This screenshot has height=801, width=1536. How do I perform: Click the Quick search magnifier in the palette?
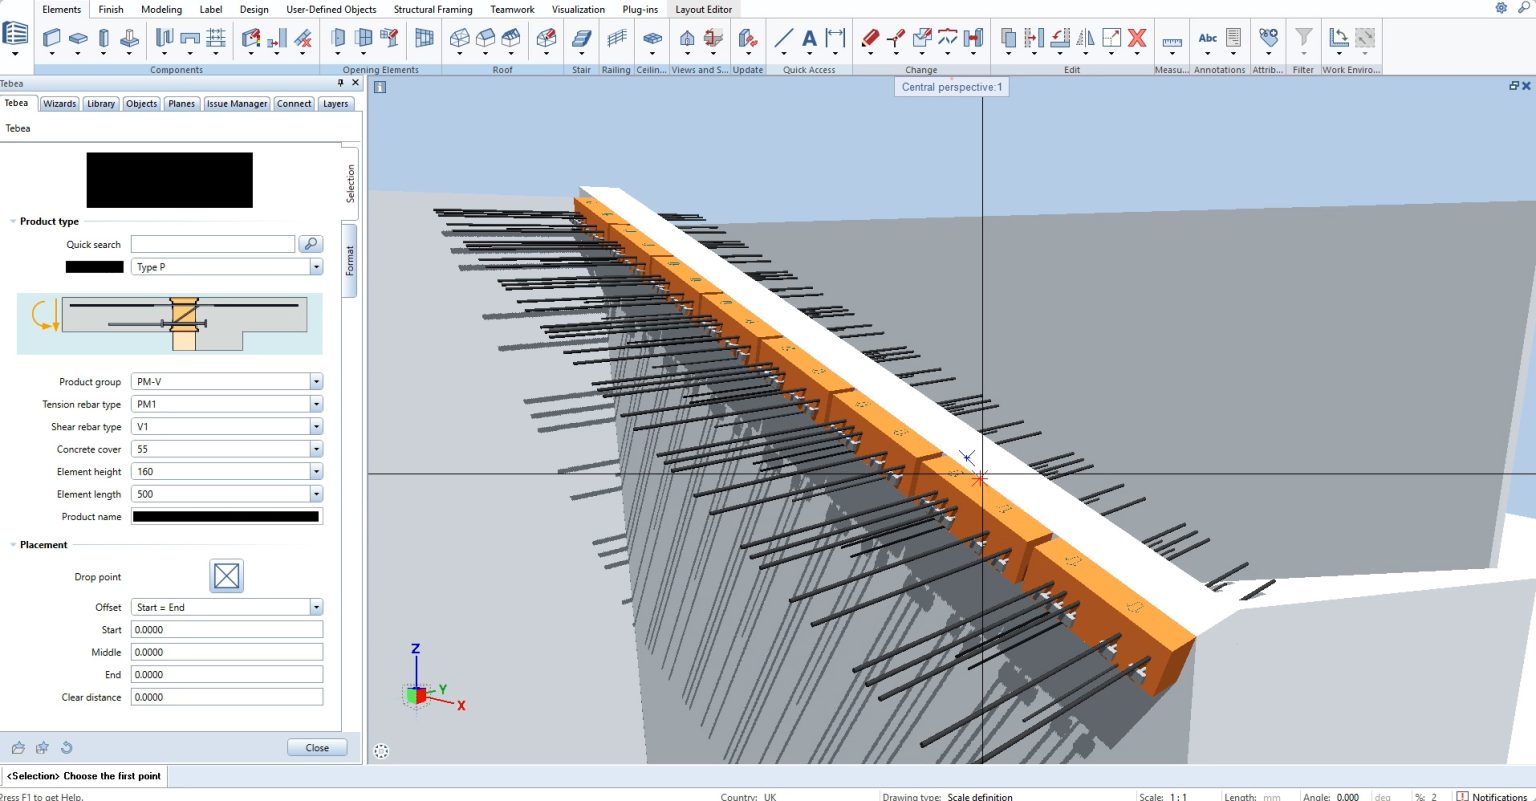pyautogui.click(x=312, y=244)
